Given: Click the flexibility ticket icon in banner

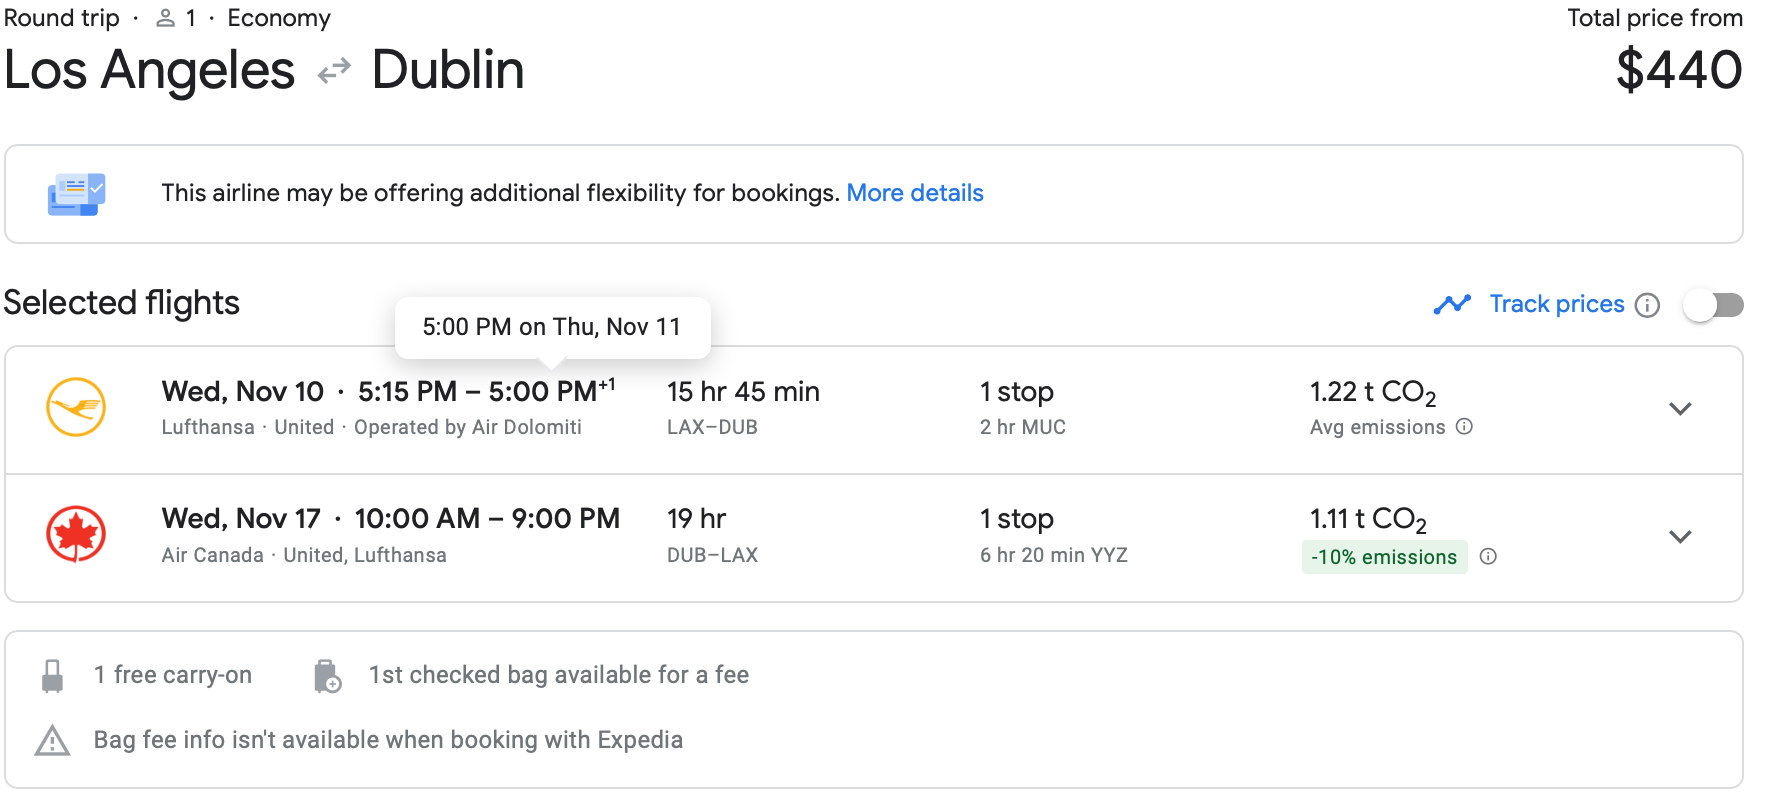Looking at the screenshot, I should click(76, 193).
